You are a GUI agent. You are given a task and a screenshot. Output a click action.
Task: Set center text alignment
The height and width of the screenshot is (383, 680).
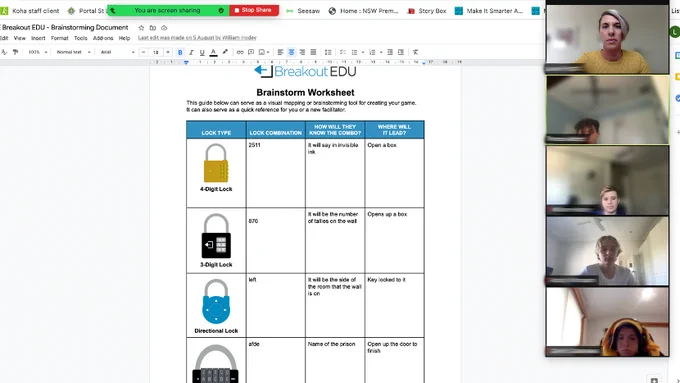click(x=291, y=52)
